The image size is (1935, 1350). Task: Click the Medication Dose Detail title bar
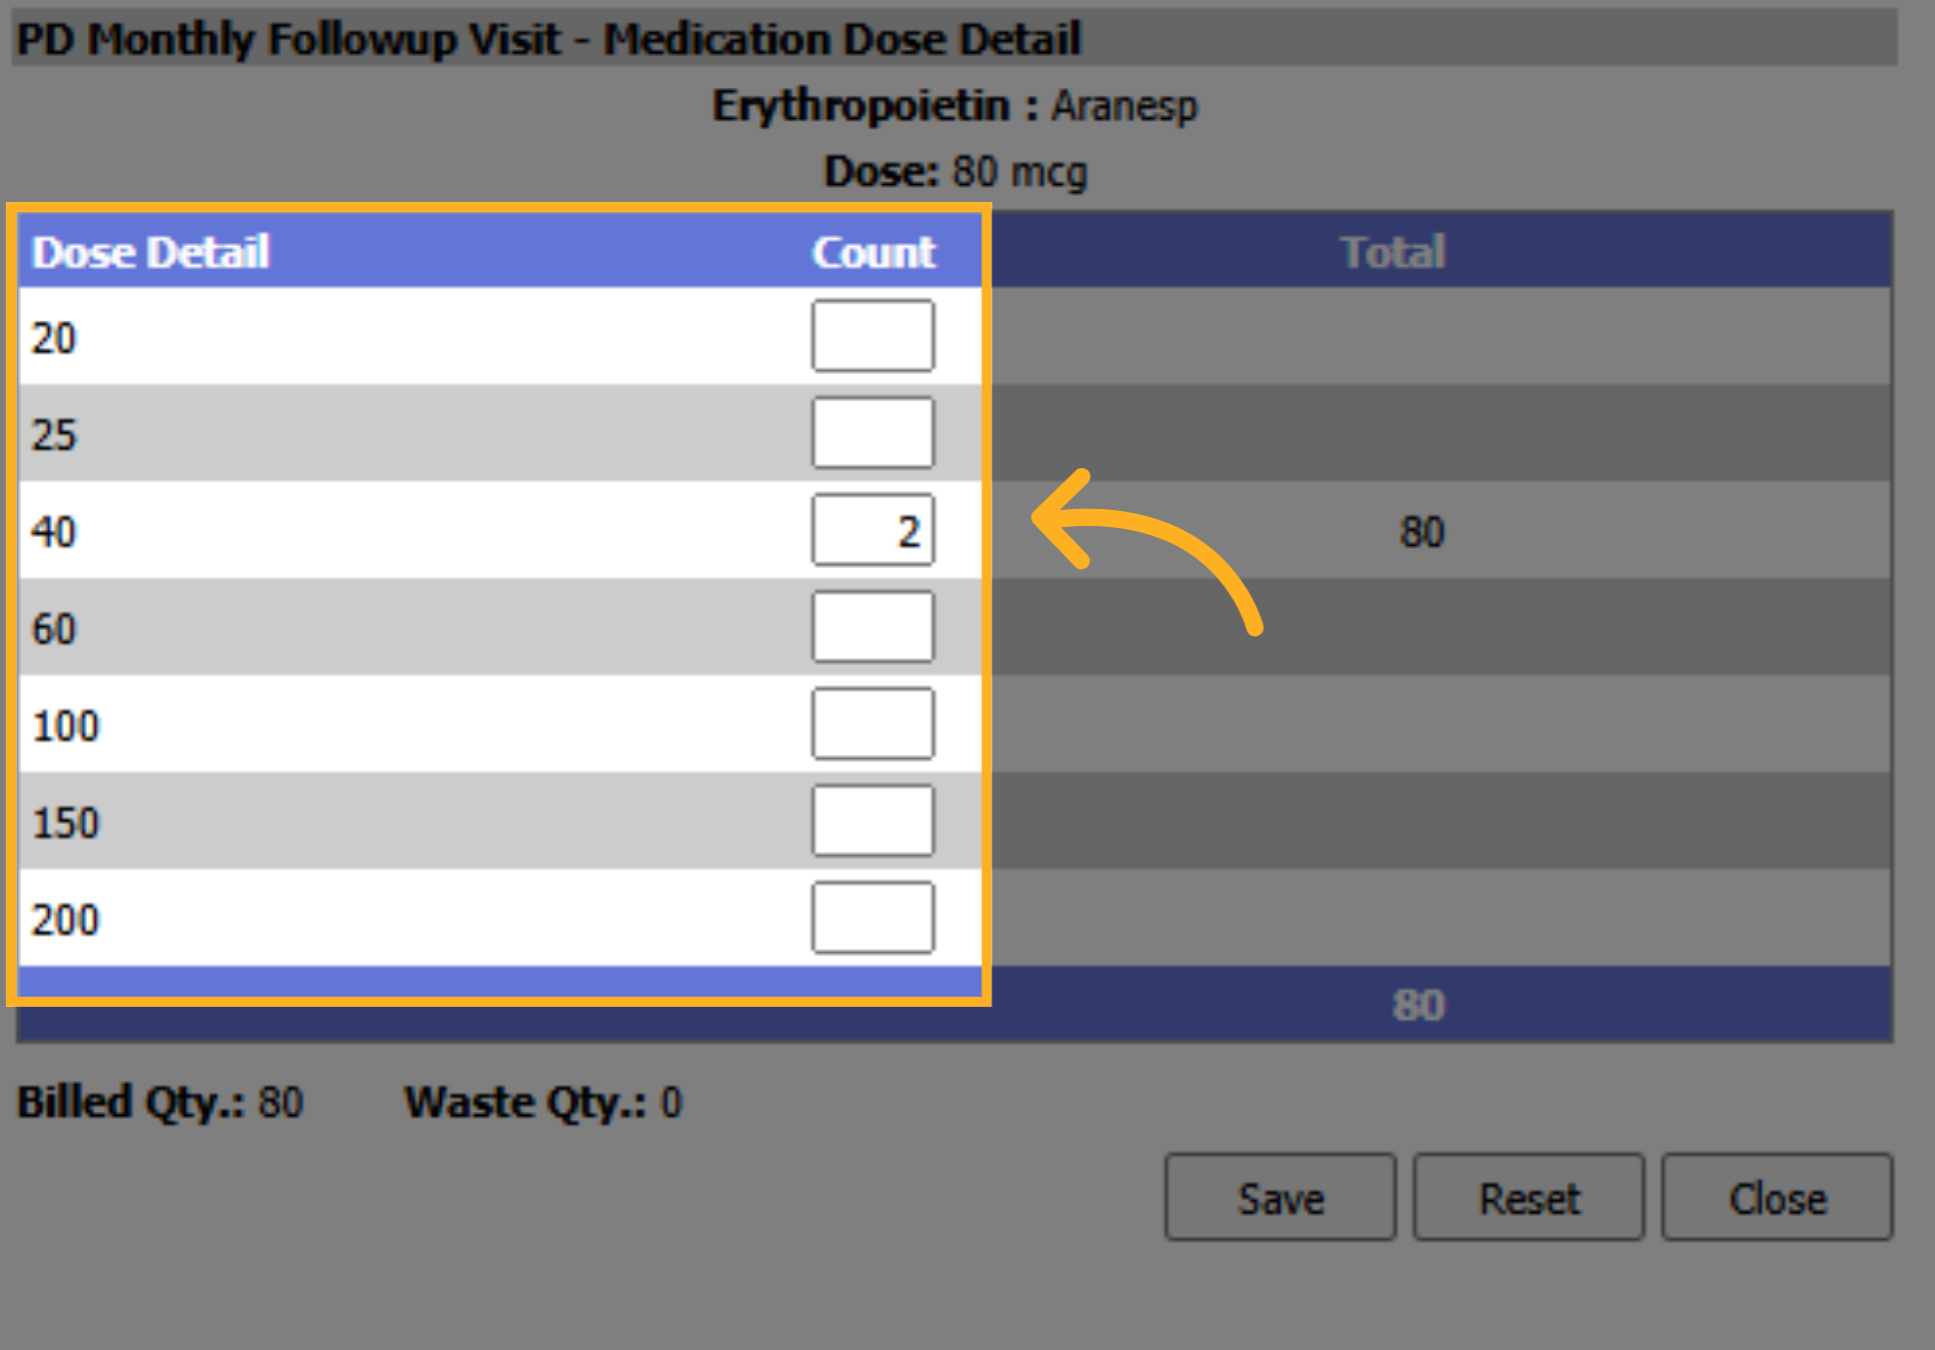(954, 38)
